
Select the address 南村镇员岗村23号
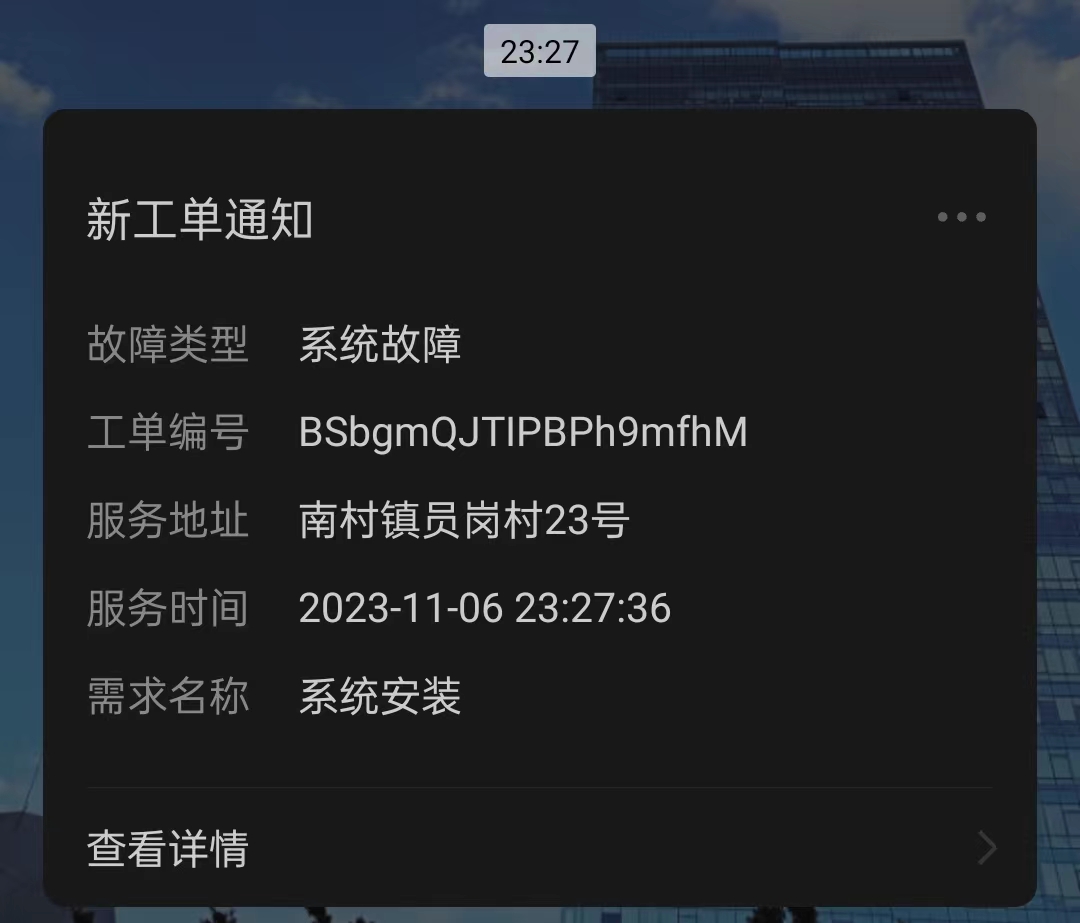[x=464, y=520]
